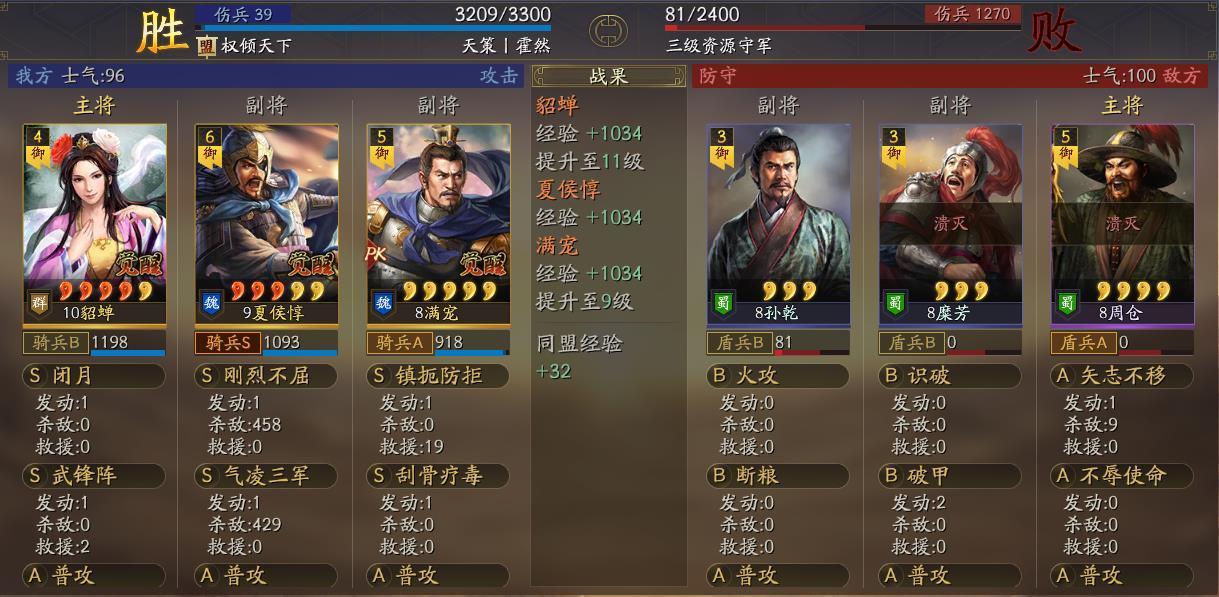Click the PK mark on 满宠's card
Screen dimensions: 1219x597
point(375,254)
